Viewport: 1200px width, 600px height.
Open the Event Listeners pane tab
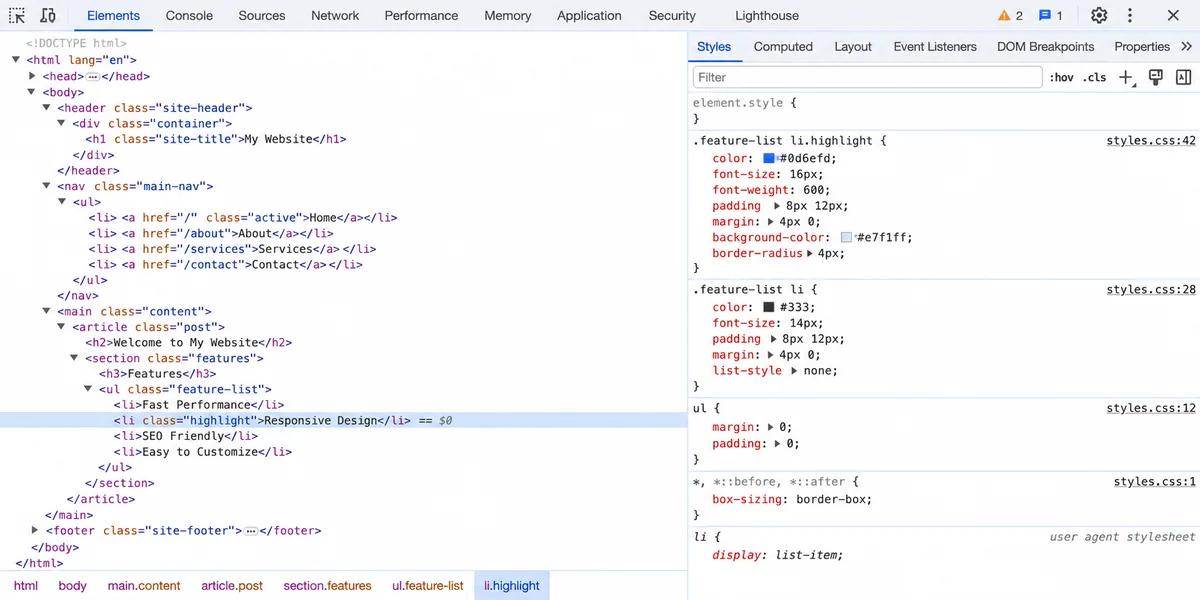935,46
